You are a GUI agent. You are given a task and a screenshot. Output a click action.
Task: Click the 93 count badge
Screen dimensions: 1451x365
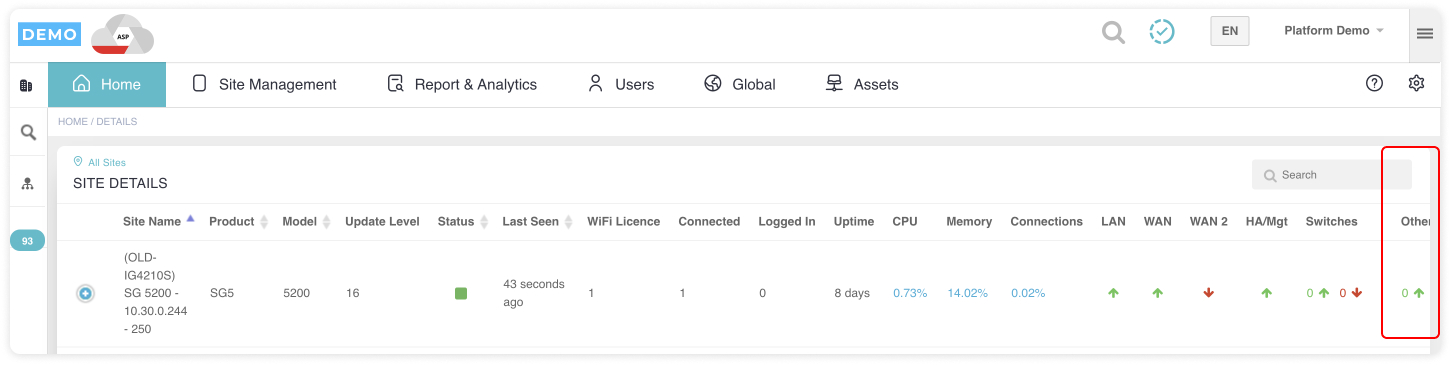click(x=27, y=241)
